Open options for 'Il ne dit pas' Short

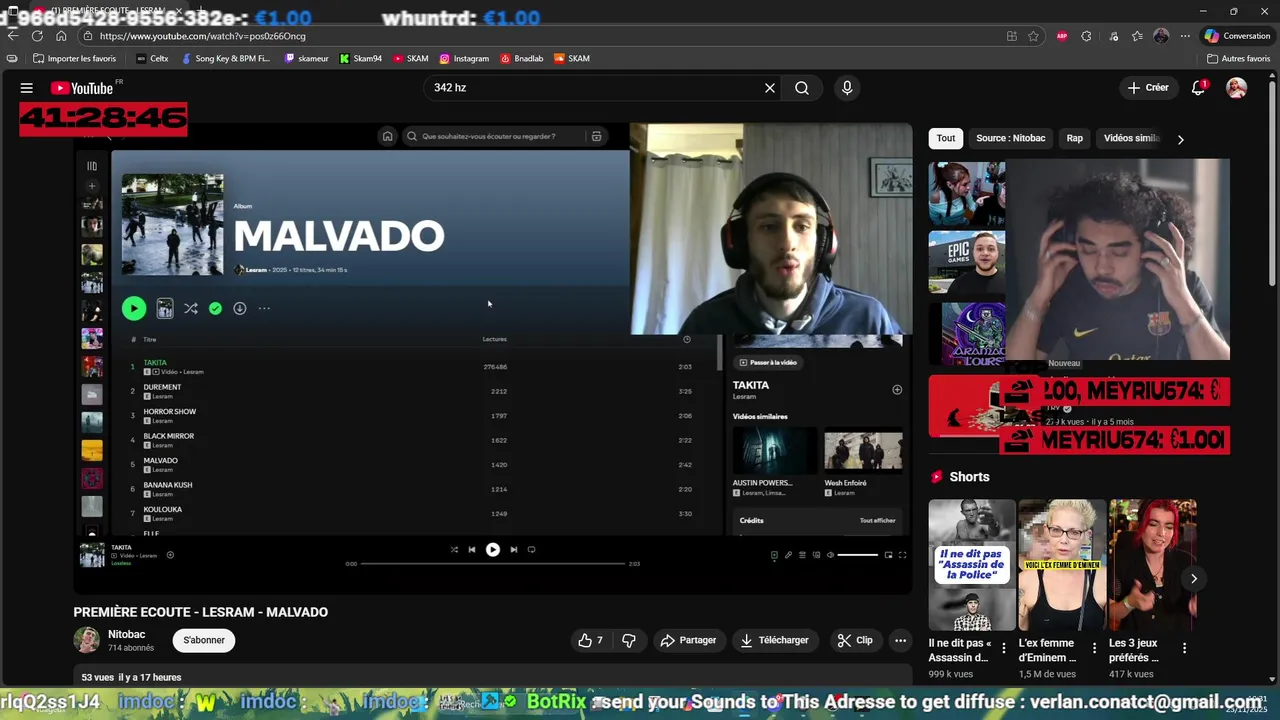[x=1004, y=648]
